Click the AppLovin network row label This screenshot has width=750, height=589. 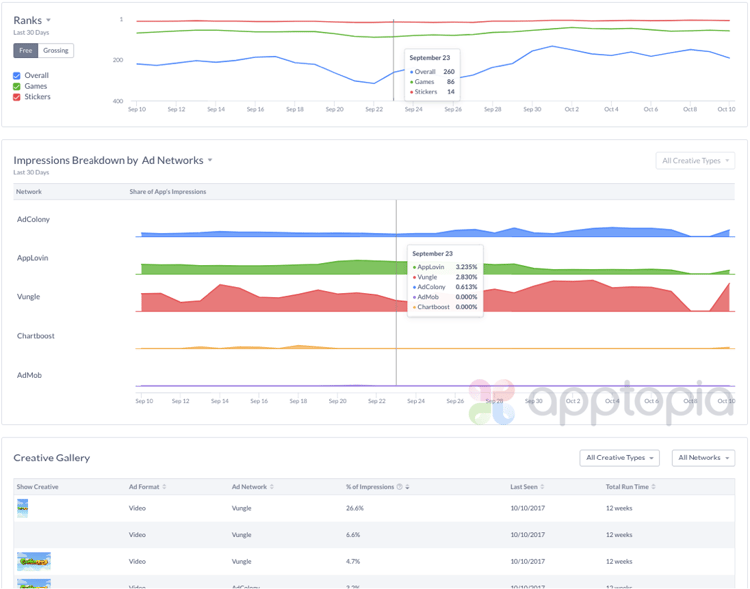(x=33, y=258)
